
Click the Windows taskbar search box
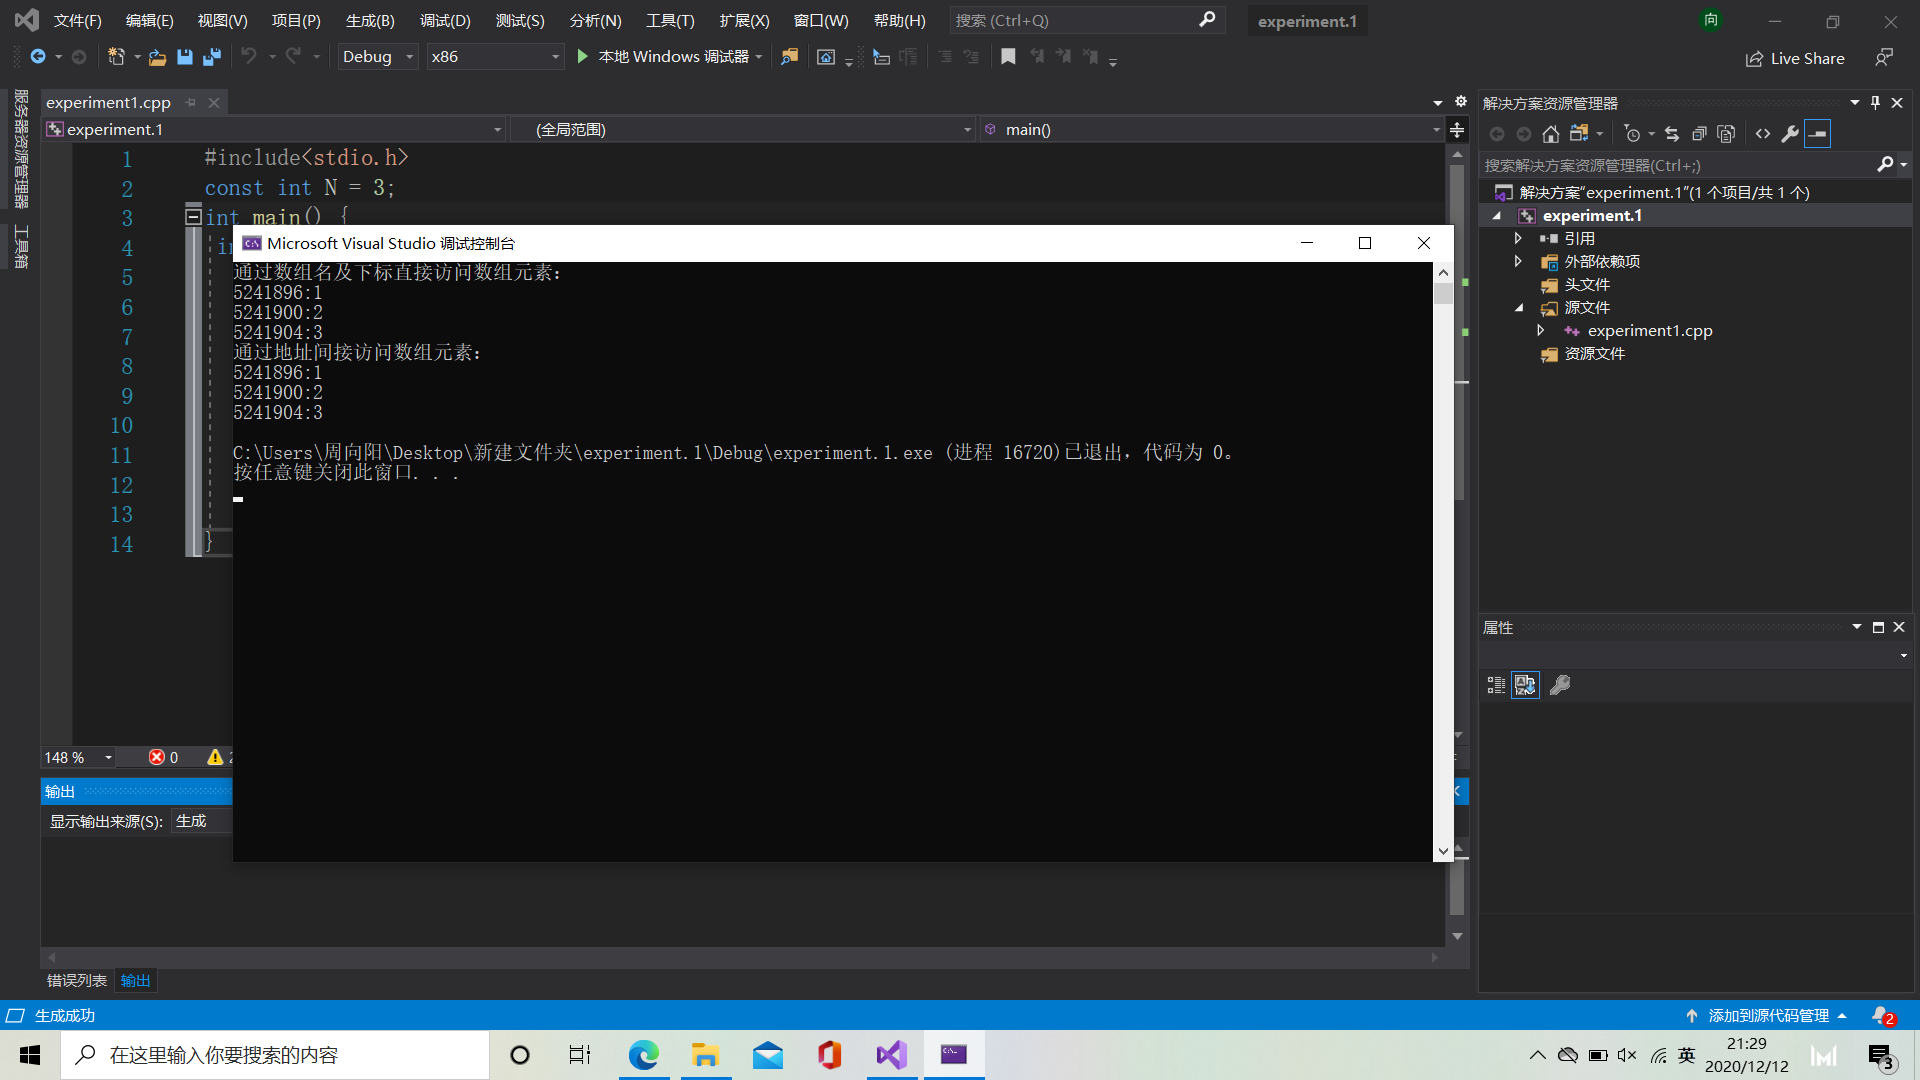(275, 1055)
